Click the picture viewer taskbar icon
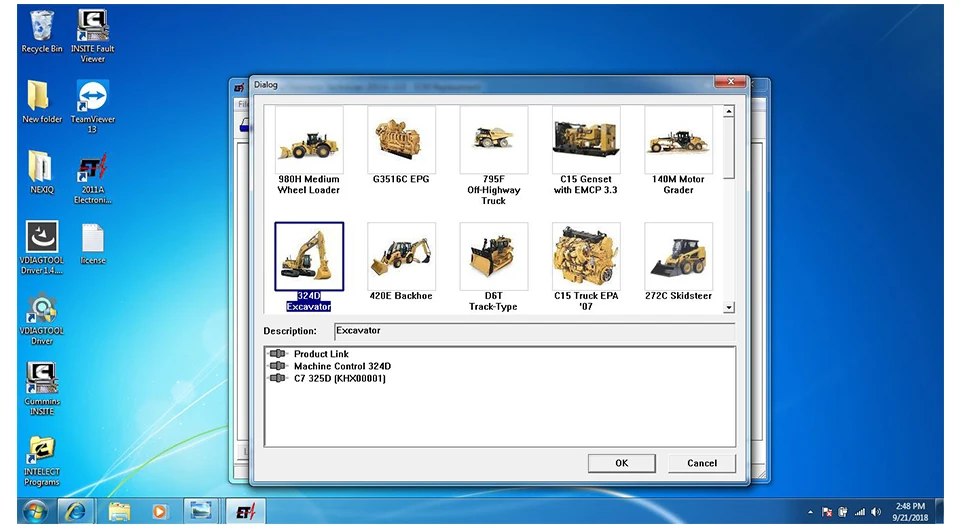Image resolution: width=960 pixels, height=531 pixels. click(201, 511)
